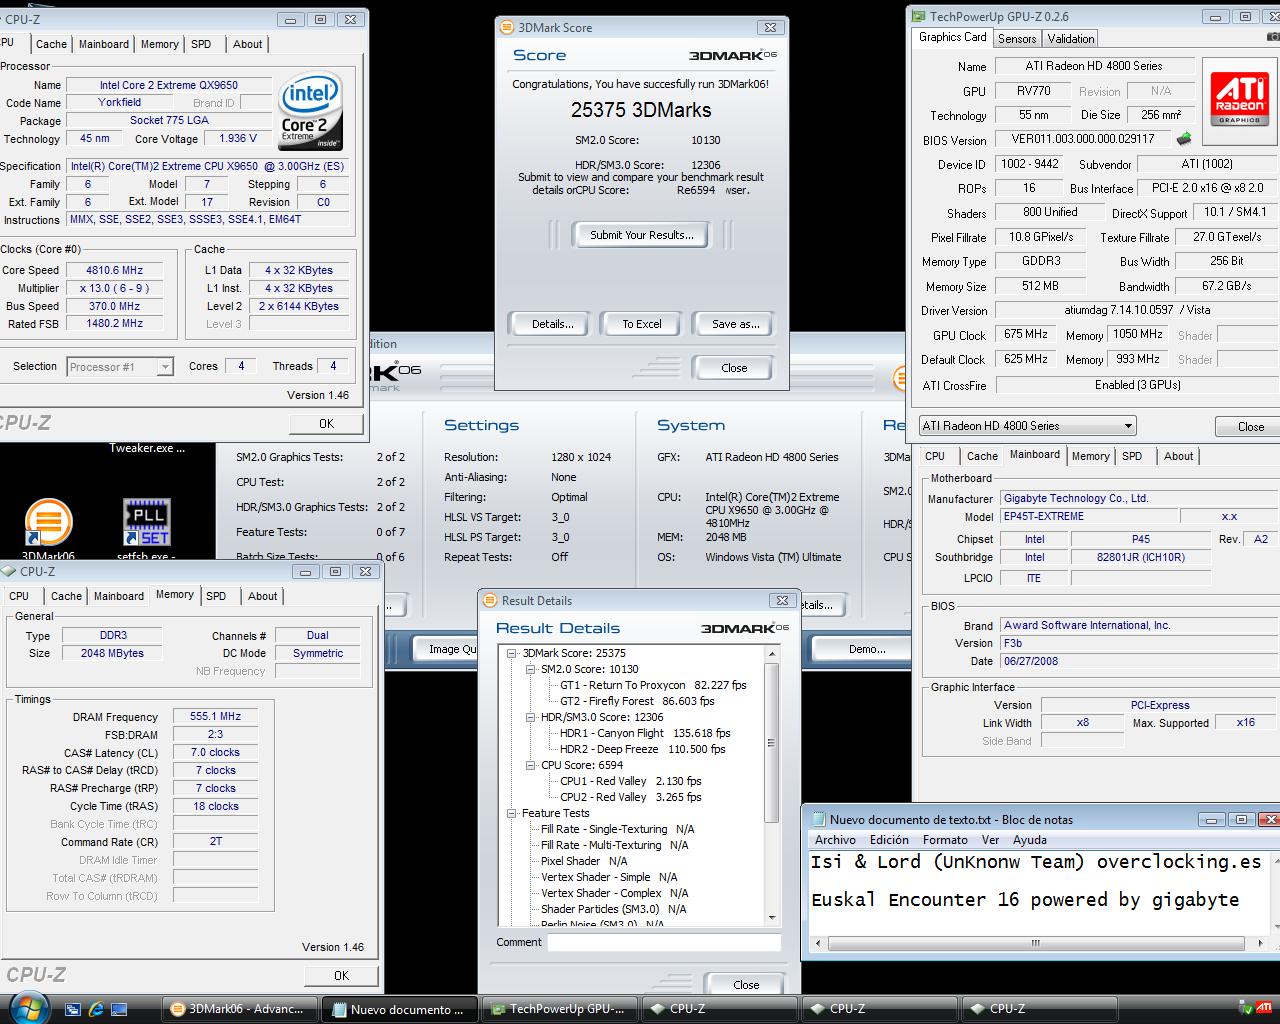The image size is (1280, 1024).
Task: Select HDR1 - Canyon Flight row
Action: (645, 733)
